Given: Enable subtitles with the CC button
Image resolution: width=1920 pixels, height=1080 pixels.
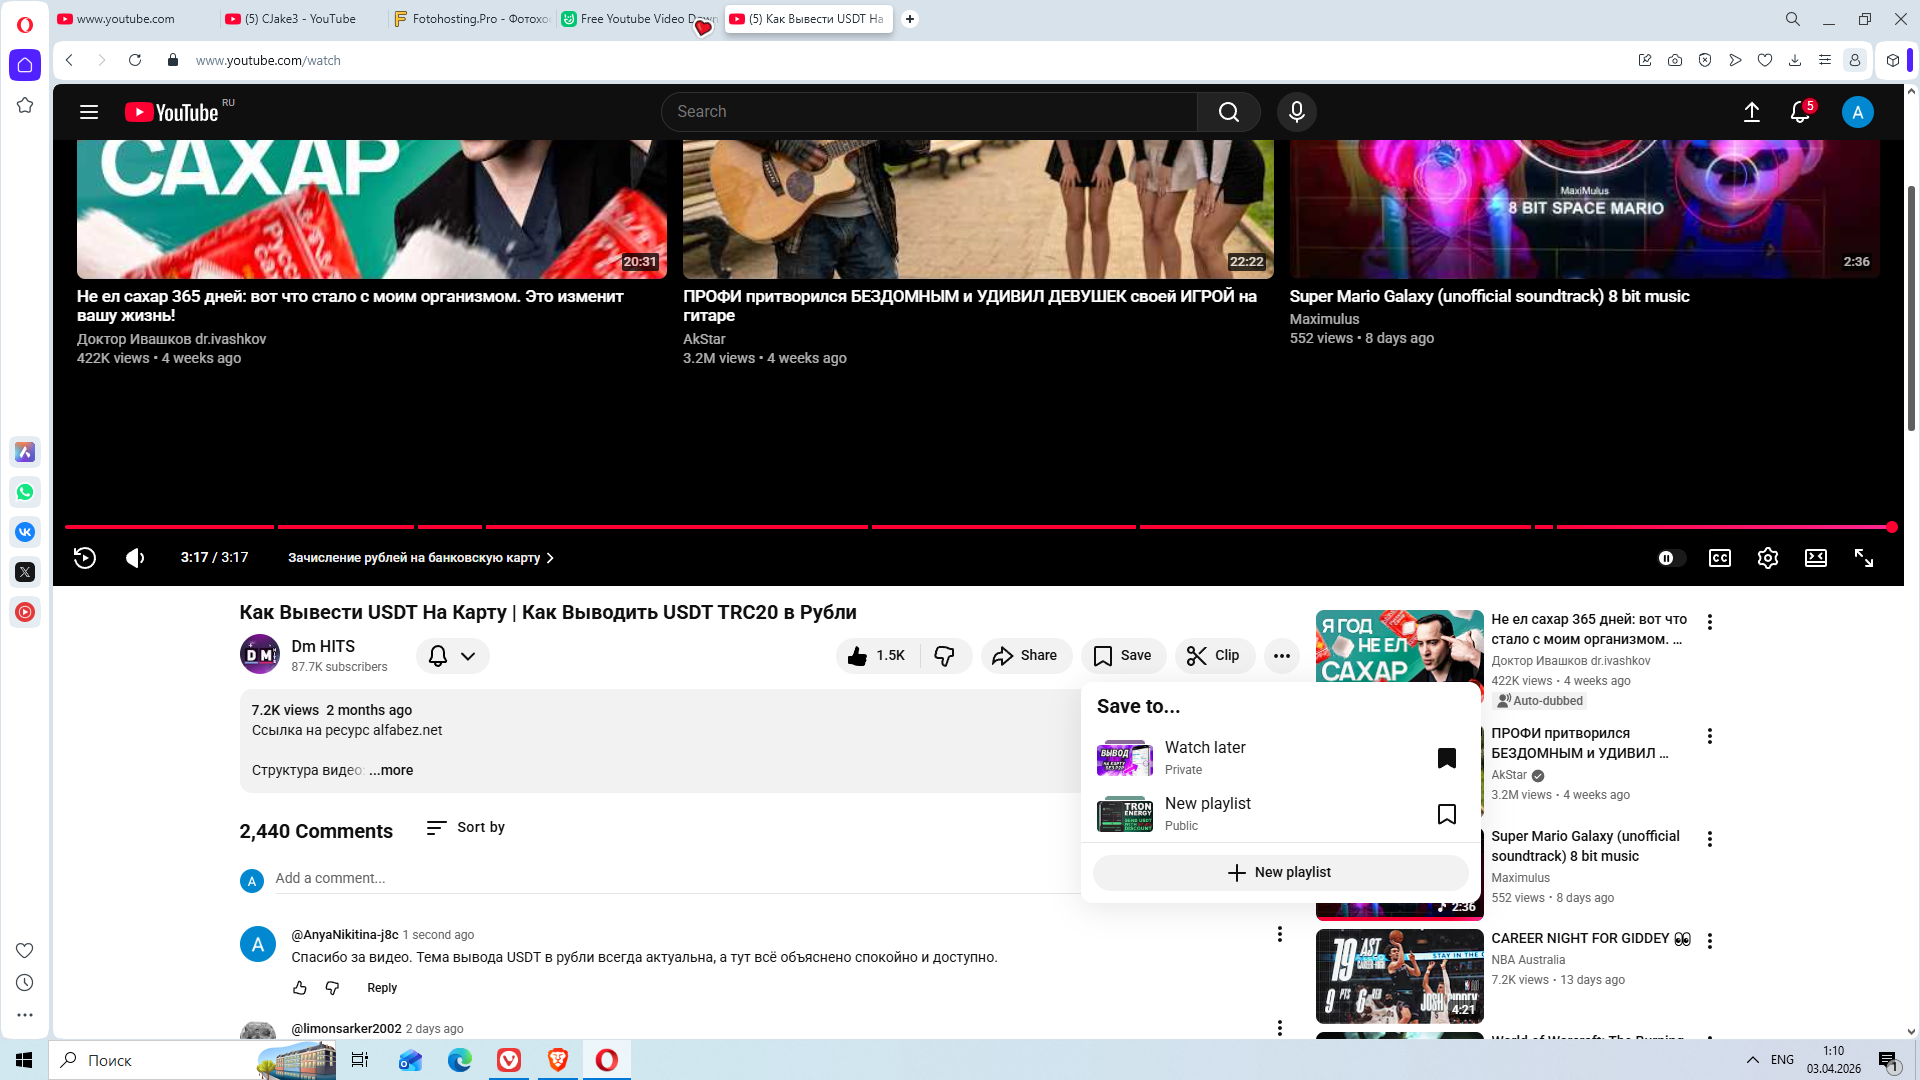Looking at the screenshot, I should (1719, 558).
